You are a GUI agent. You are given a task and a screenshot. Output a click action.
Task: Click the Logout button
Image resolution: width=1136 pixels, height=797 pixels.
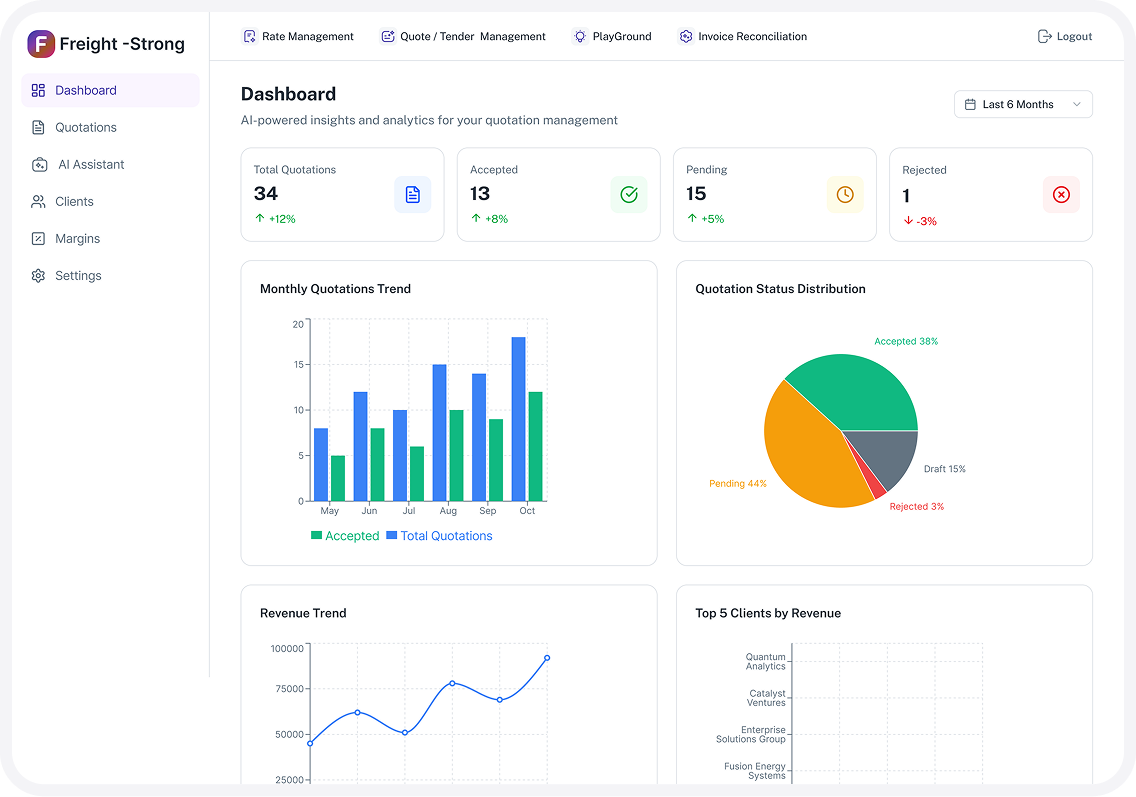tap(1065, 37)
